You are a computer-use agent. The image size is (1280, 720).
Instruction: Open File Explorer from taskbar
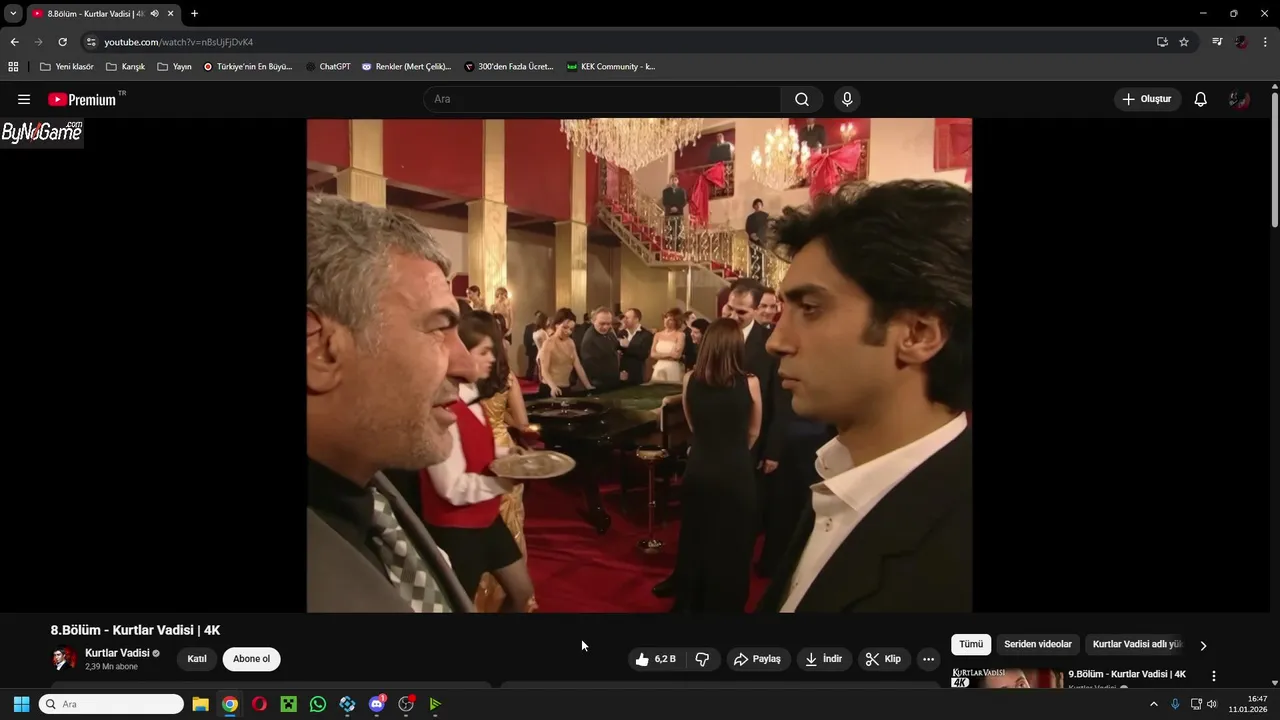(200, 704)
